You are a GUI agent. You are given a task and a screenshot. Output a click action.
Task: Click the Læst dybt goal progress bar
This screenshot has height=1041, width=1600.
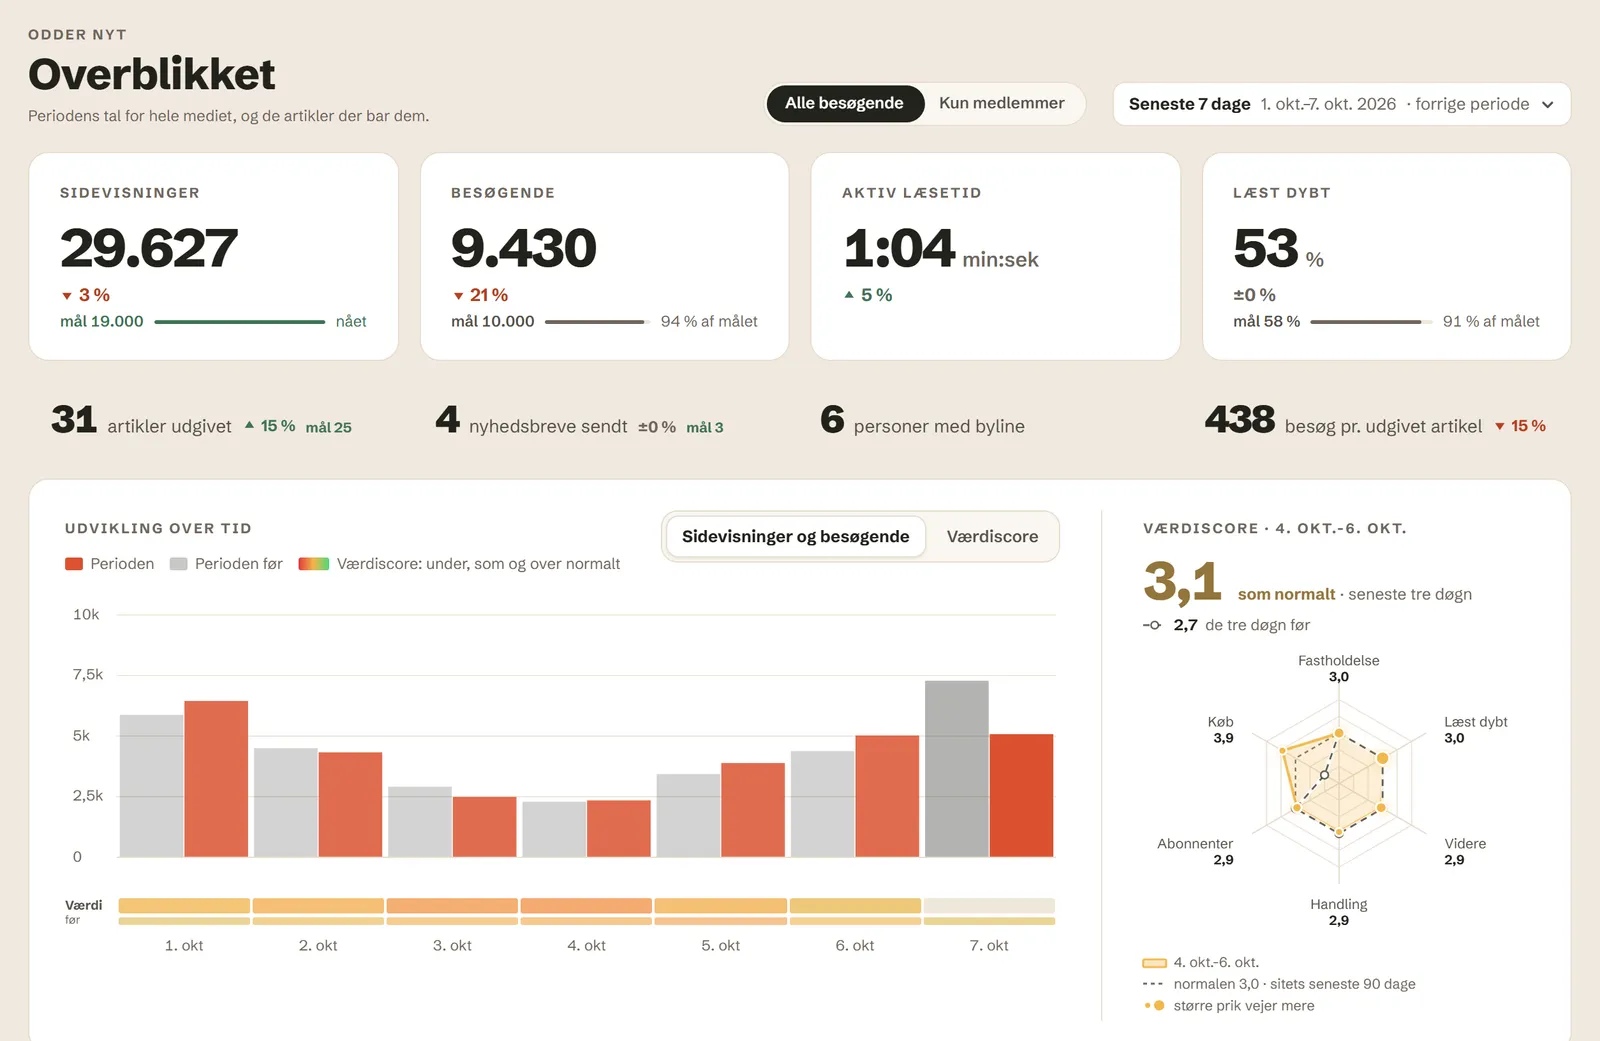[x=1371, y=322]
